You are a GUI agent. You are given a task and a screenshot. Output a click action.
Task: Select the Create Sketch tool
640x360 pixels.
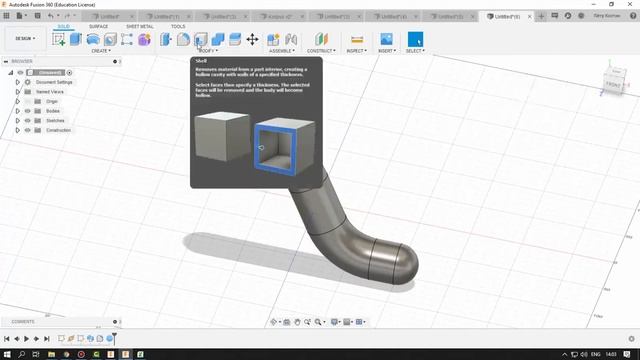(x=59, y=39)
